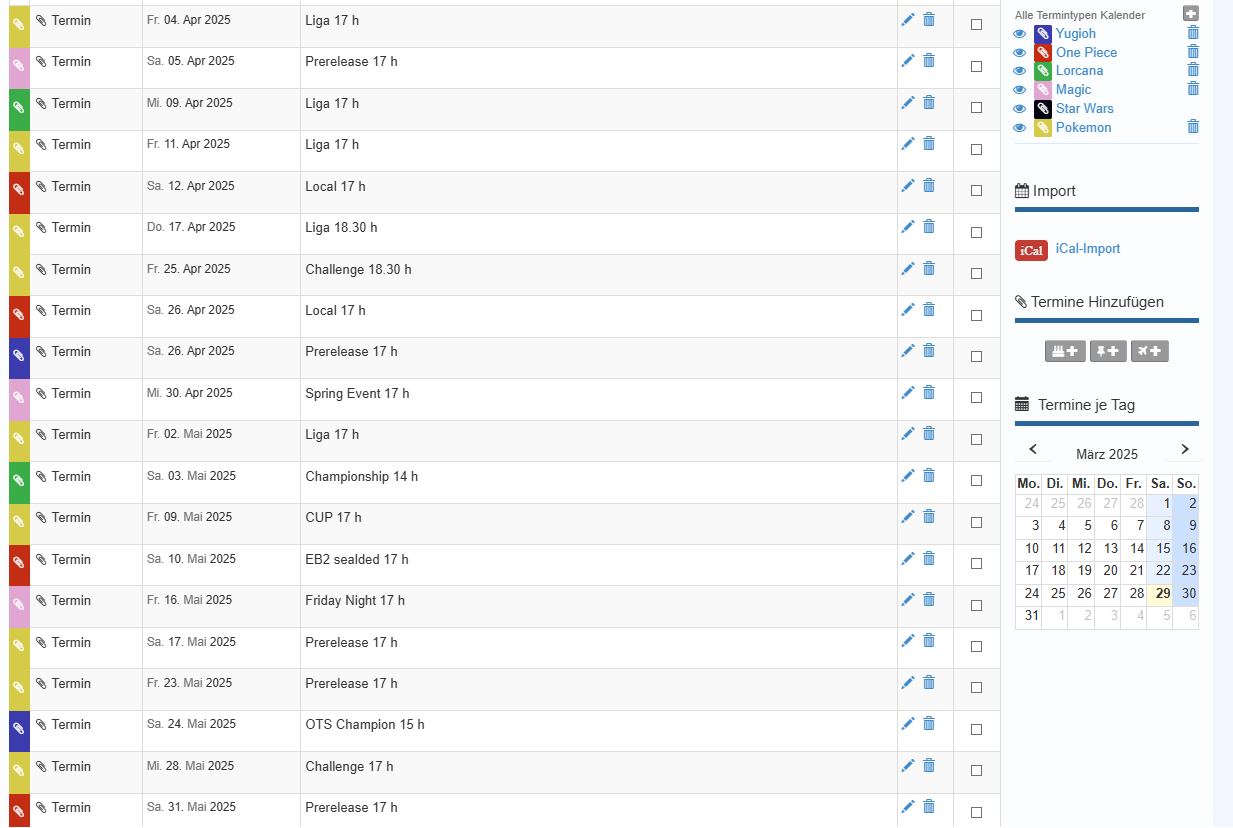Click the black Star Wars color swatch

point(1043,109)
